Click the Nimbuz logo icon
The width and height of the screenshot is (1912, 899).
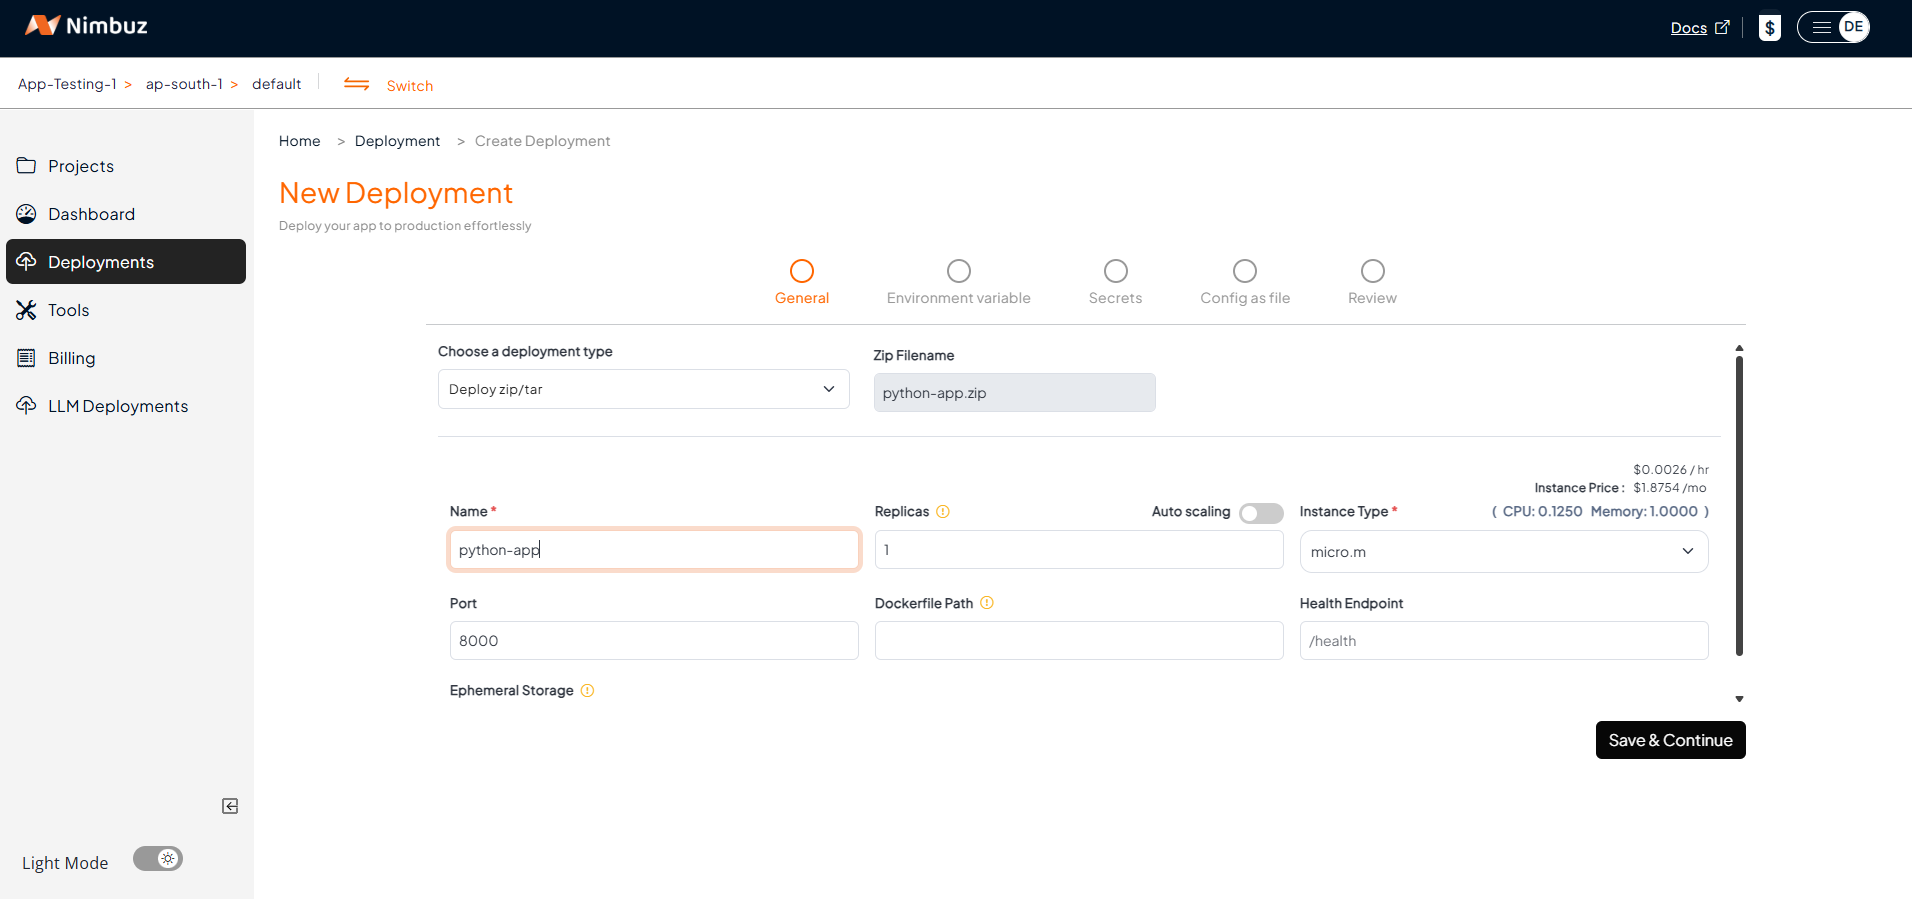coord(42,26)
